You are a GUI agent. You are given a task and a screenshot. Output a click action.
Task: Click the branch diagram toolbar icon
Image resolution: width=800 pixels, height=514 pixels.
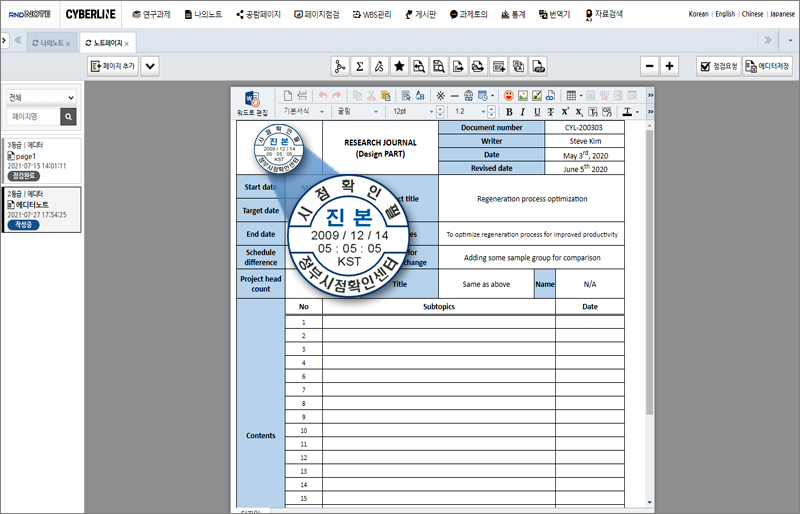click(340, 66)
